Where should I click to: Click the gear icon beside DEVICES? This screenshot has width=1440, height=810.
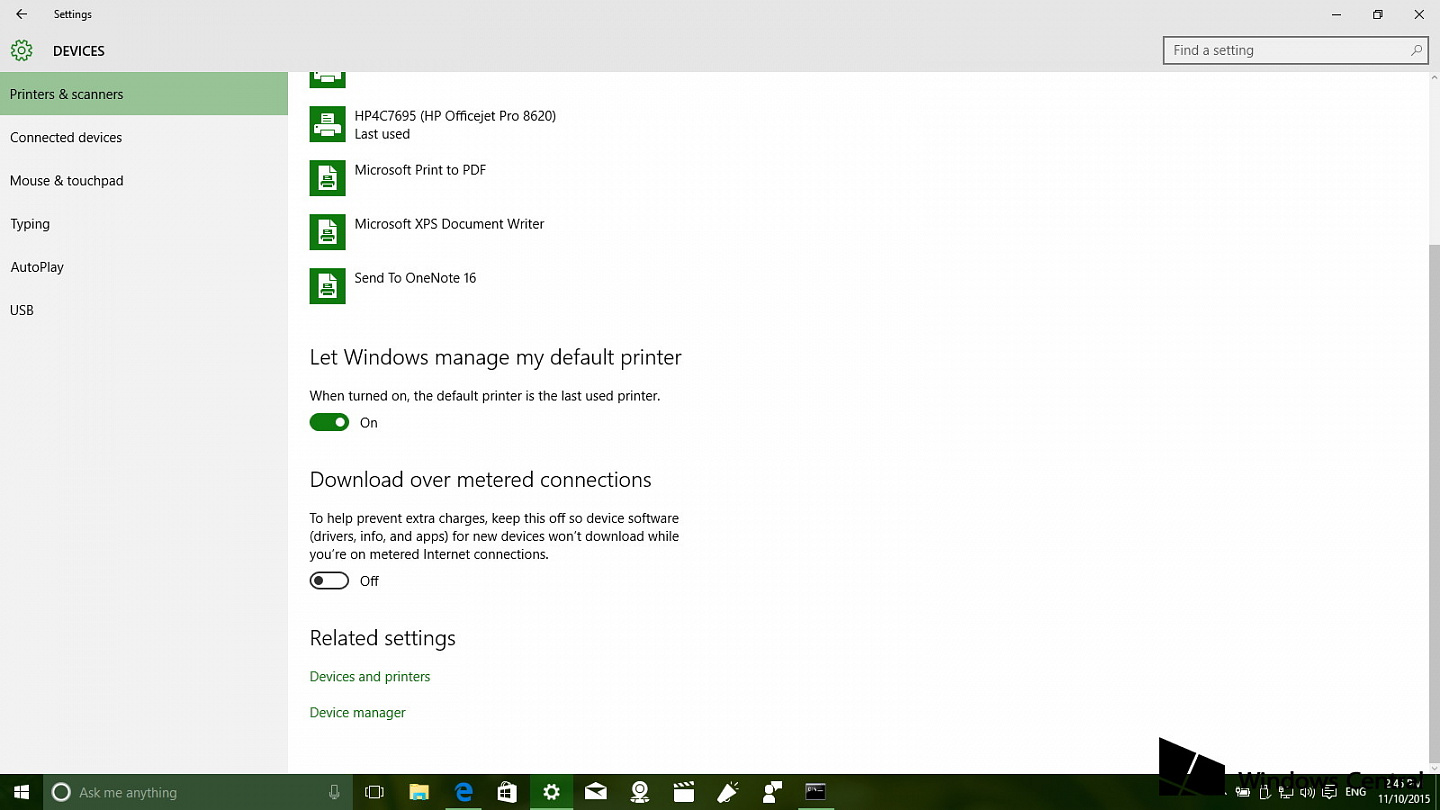(x=21, y=50)
